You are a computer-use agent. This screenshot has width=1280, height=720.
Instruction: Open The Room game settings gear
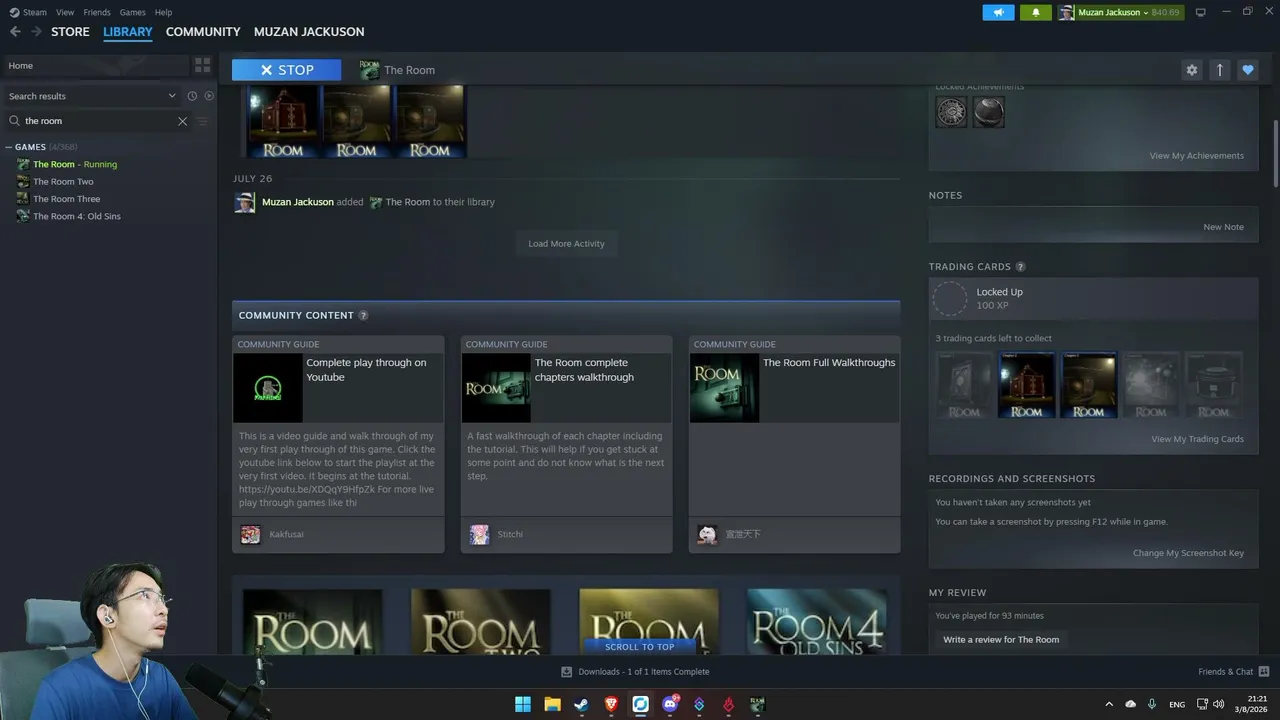pyautogui.click(x=1191, y=70)
